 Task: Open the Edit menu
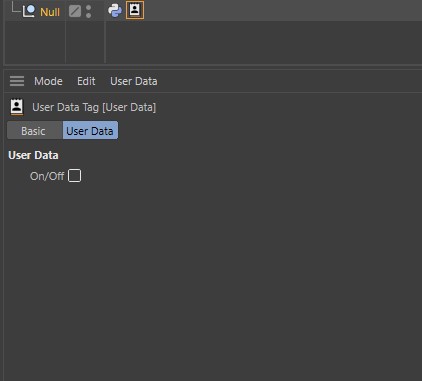[86, 81]
